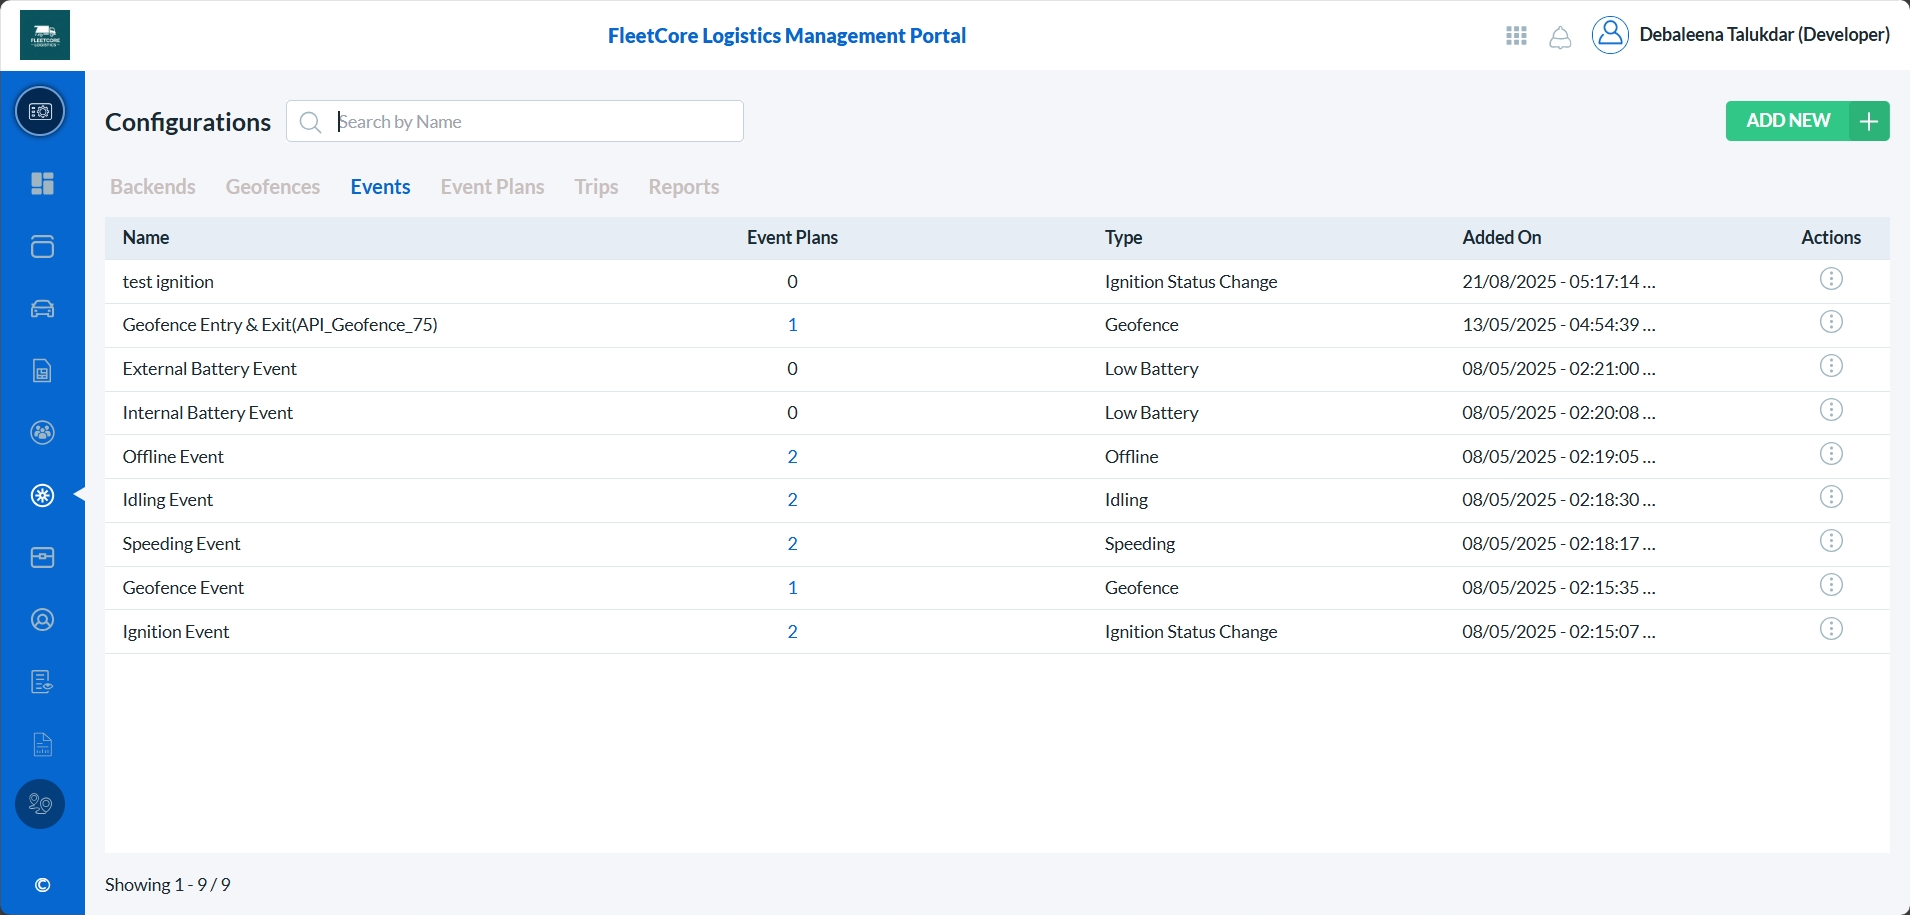Click the account circle icon in sidebar
Image resolution: width=1910 pixels, height=915 pixels.
click(x=42, y=620)
